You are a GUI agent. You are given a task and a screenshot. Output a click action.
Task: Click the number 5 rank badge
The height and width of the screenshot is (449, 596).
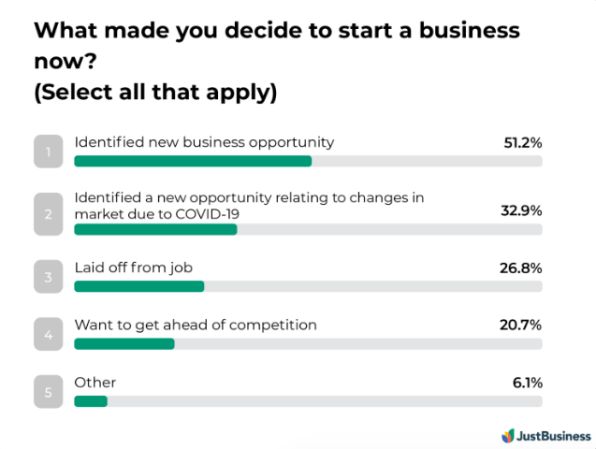coord(48,392)
